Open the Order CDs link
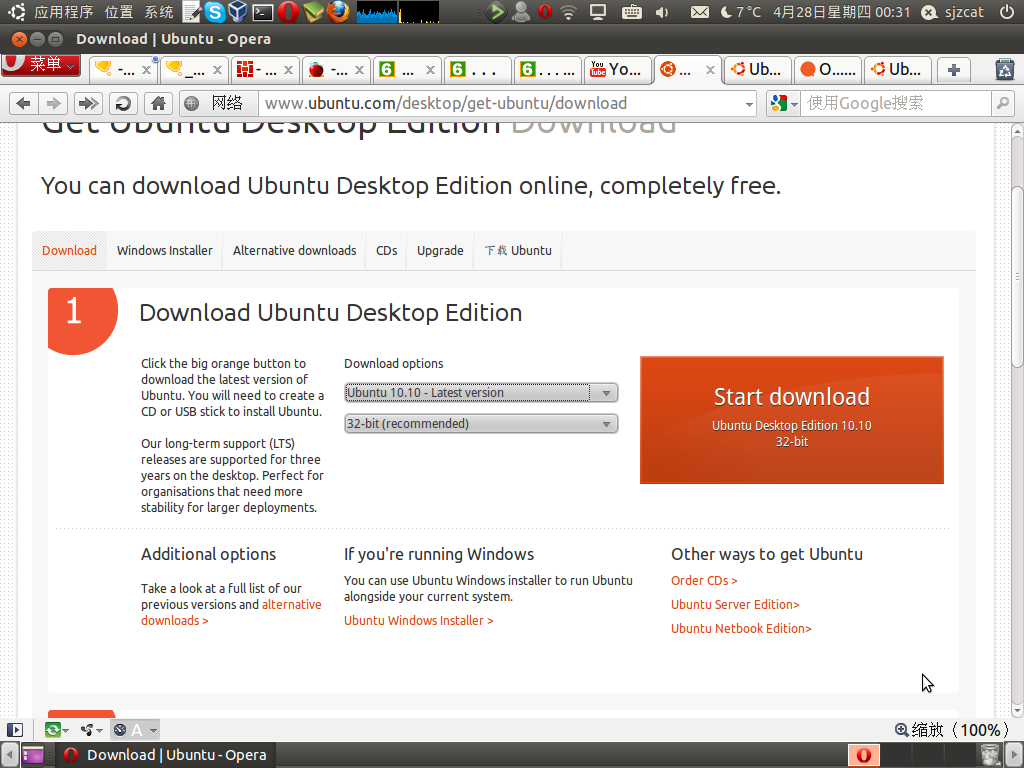The image size is (1024, 768). [704, 581]
